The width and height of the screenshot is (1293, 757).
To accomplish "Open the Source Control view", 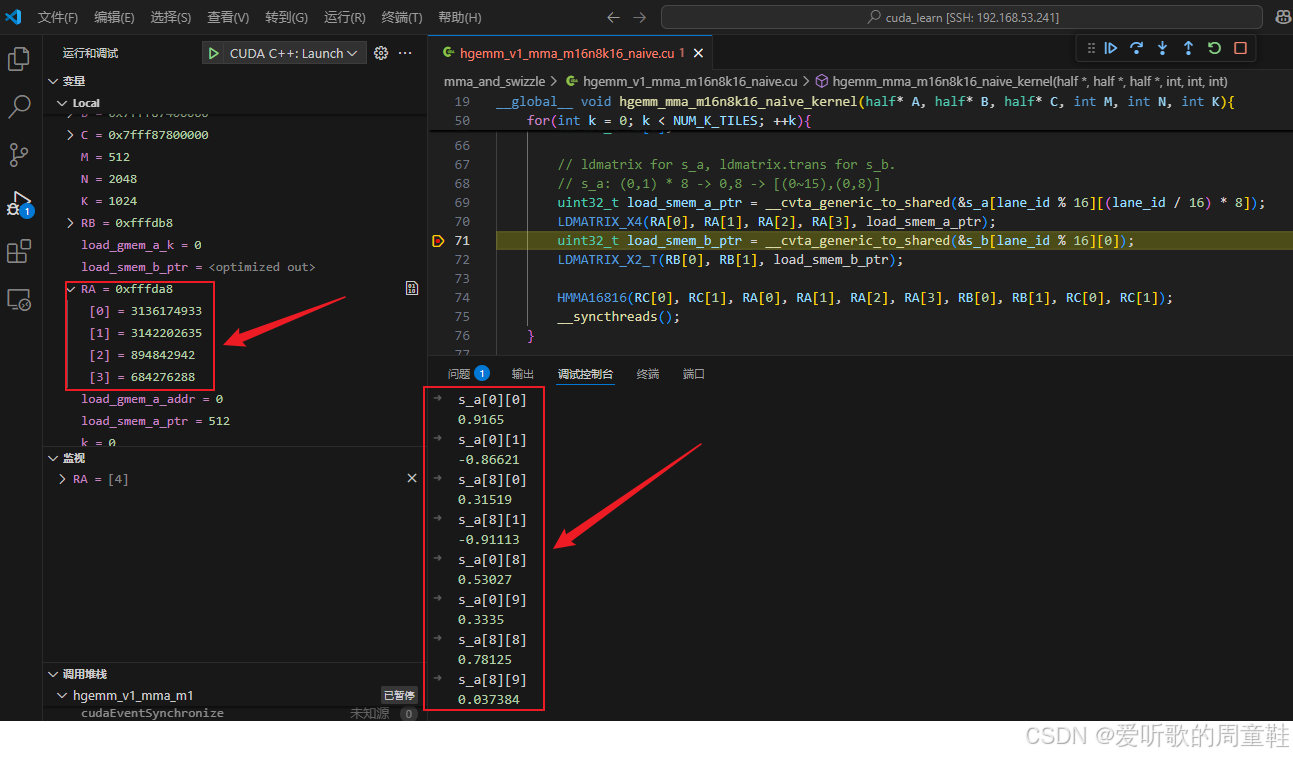I will pyautogui.click(x=19, y=155).
